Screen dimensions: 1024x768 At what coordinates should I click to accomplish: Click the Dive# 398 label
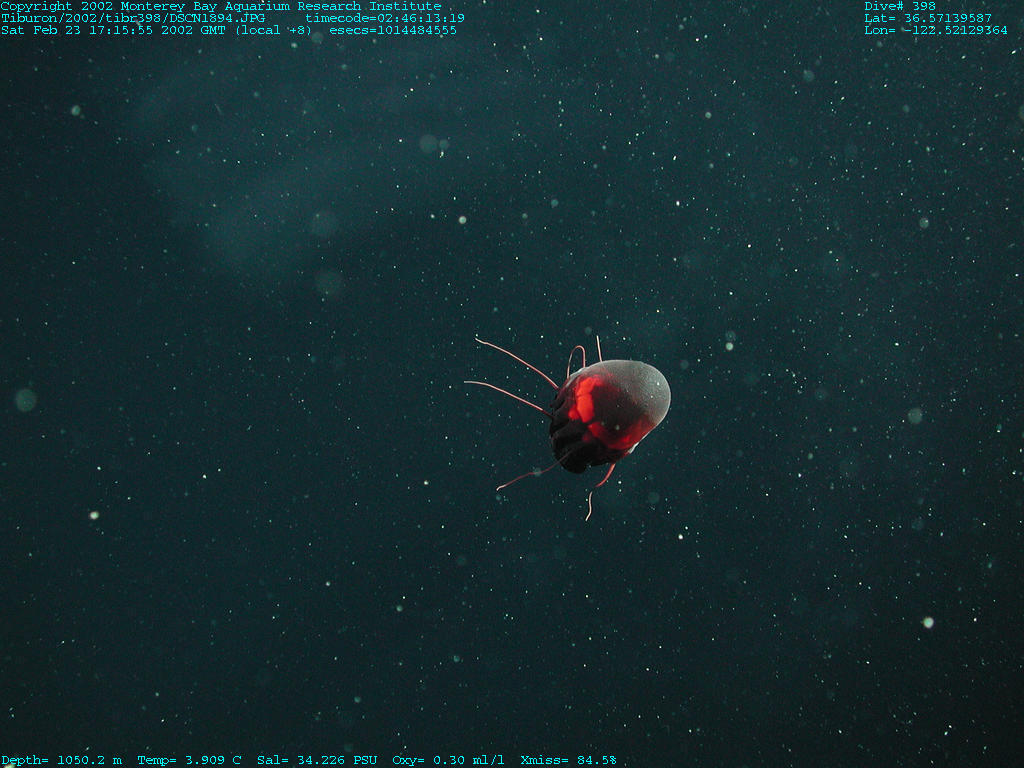coord(900,6)
